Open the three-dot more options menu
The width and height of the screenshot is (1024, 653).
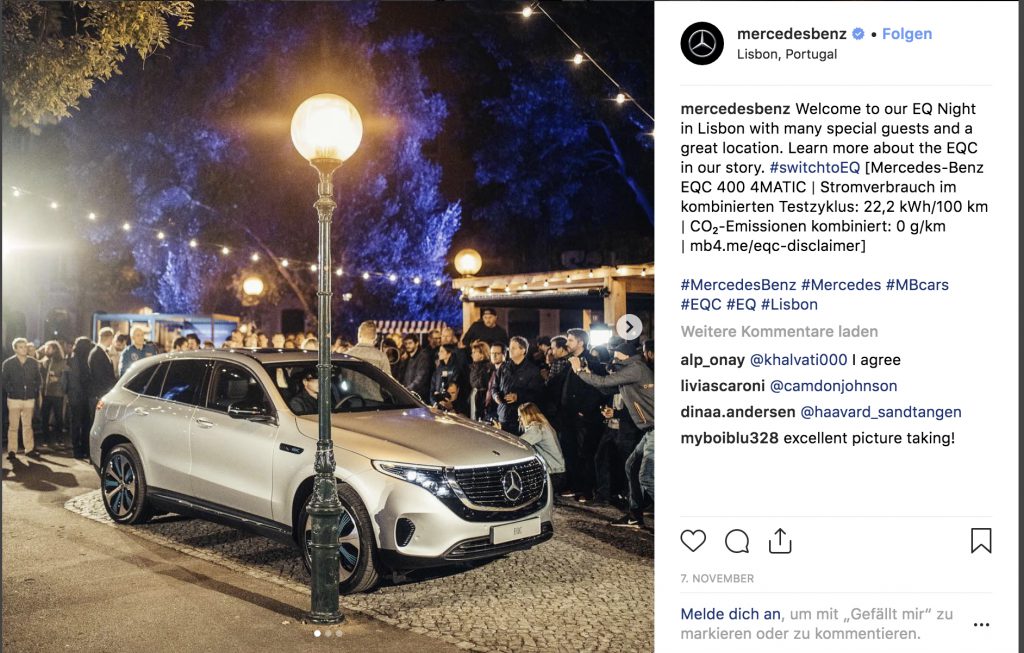pos(981,625)
